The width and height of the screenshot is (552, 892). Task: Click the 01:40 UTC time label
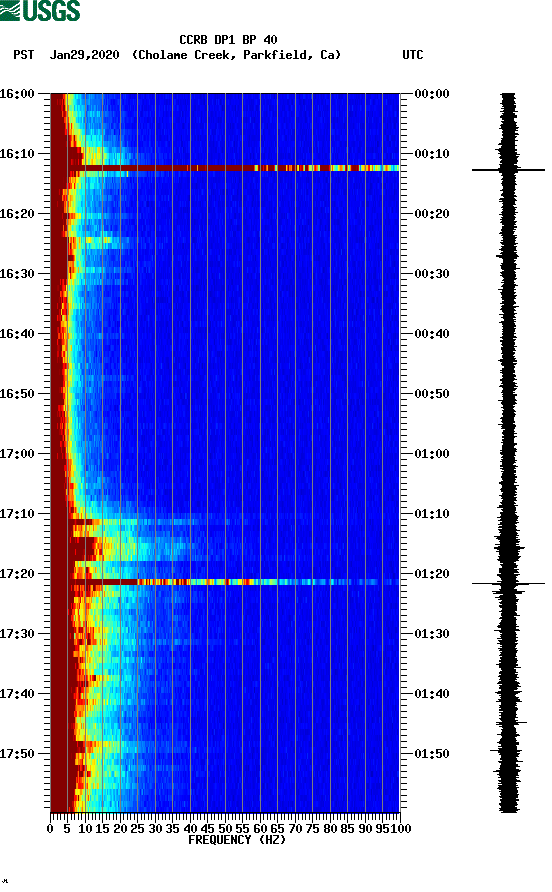(432, 694)
